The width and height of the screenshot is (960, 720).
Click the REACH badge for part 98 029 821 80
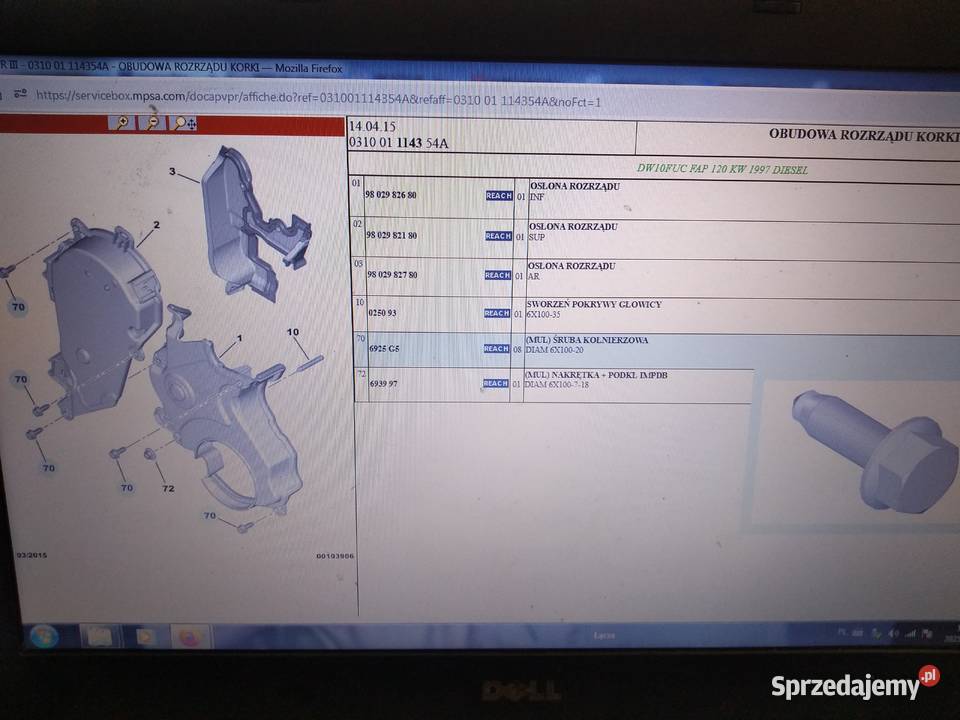click(497, 236)
